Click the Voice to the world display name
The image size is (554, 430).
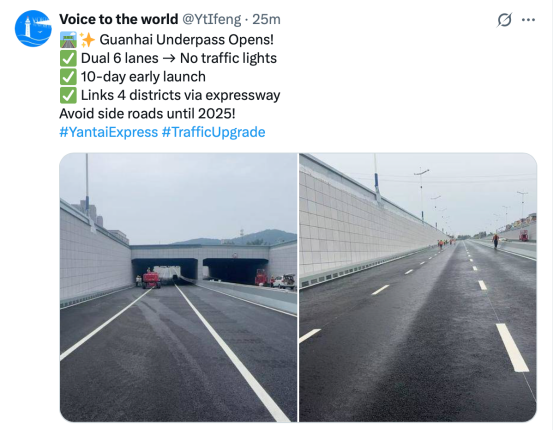click(118, 19)
